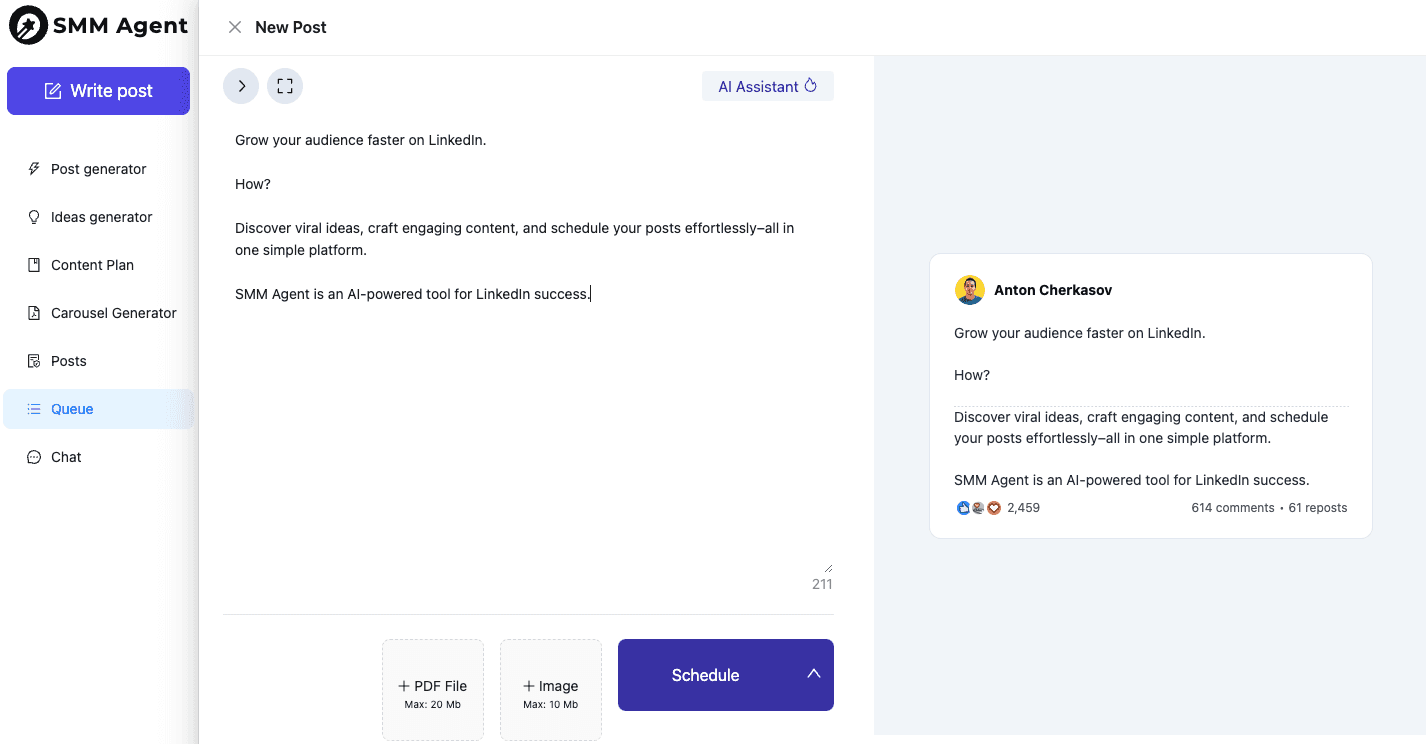Close the New Post panel
The width and height of the screenshot is (1426, 744).
tap(235, 27)
